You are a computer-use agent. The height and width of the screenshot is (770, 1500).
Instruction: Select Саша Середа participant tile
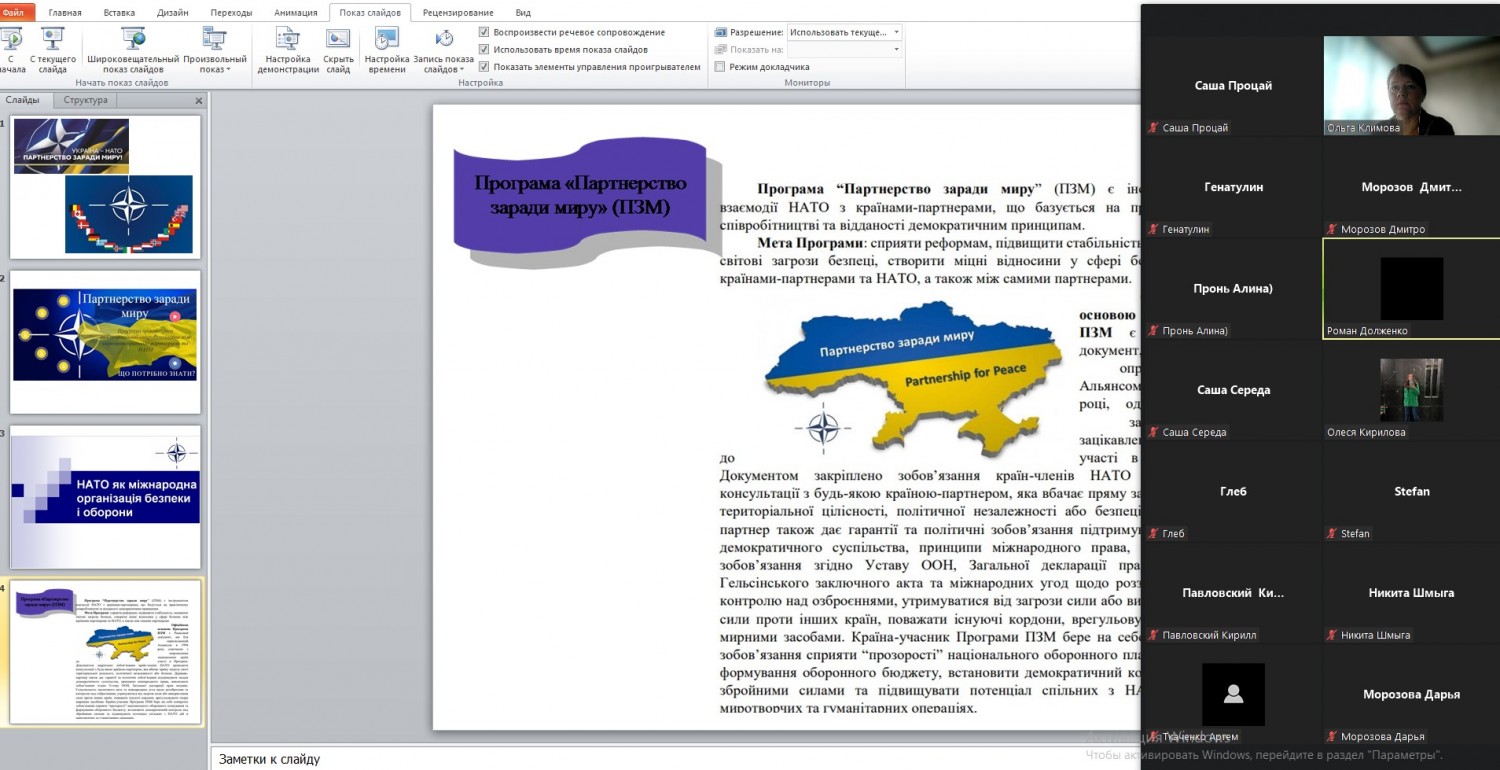click(1233, 390)
